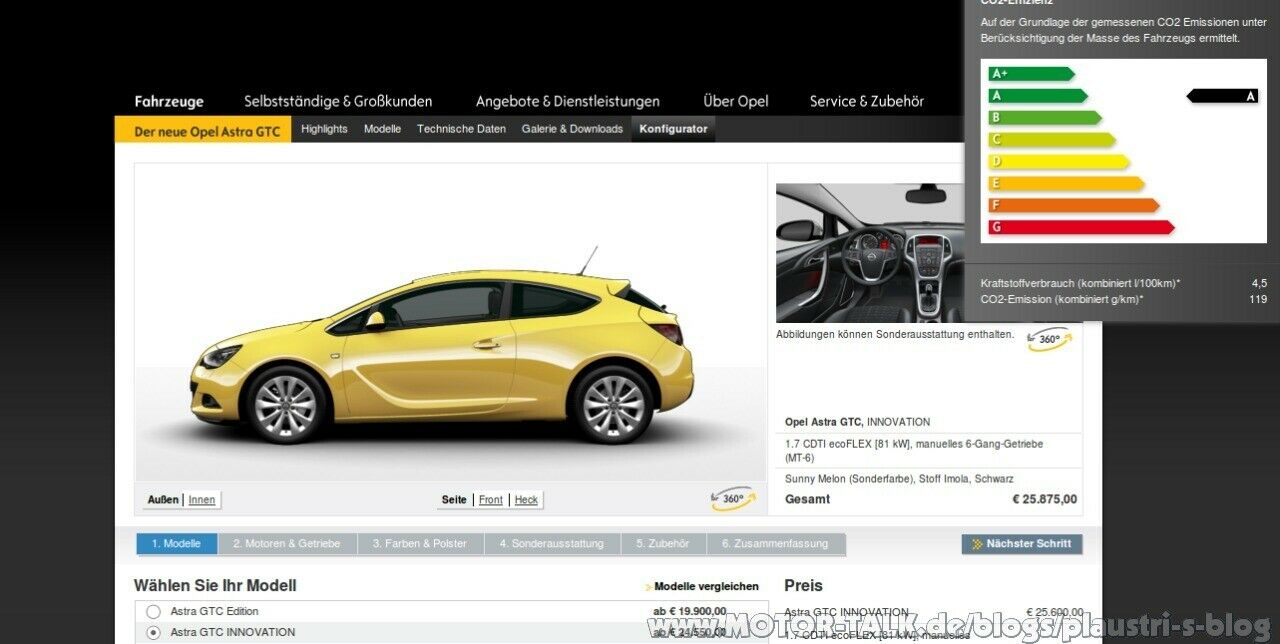
Task: Open the Technische Daten tab
Action: coord(461,129)
